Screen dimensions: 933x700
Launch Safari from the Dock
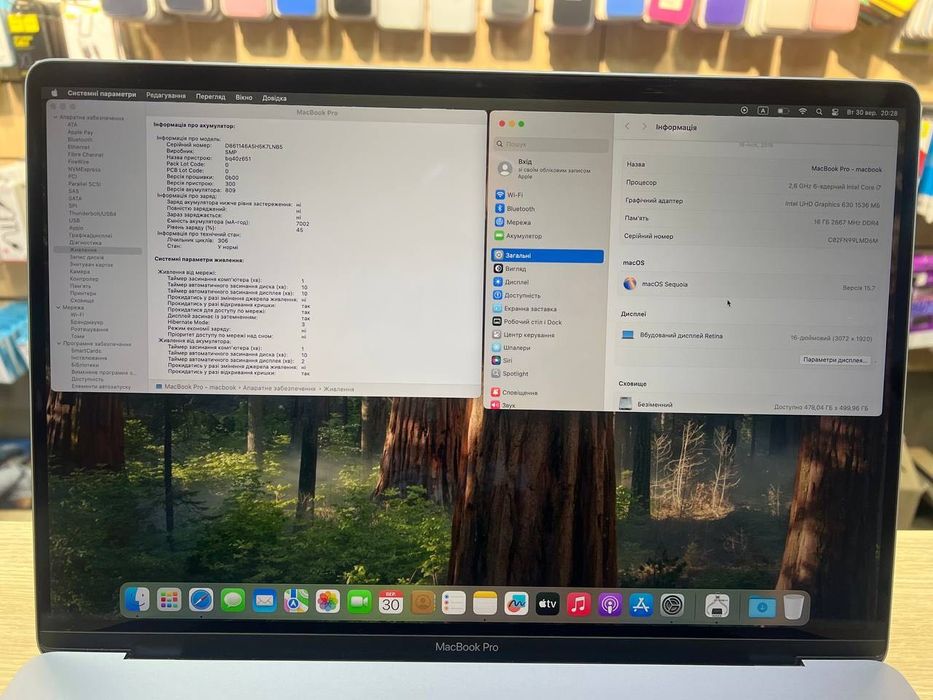(x=201, y=601)
